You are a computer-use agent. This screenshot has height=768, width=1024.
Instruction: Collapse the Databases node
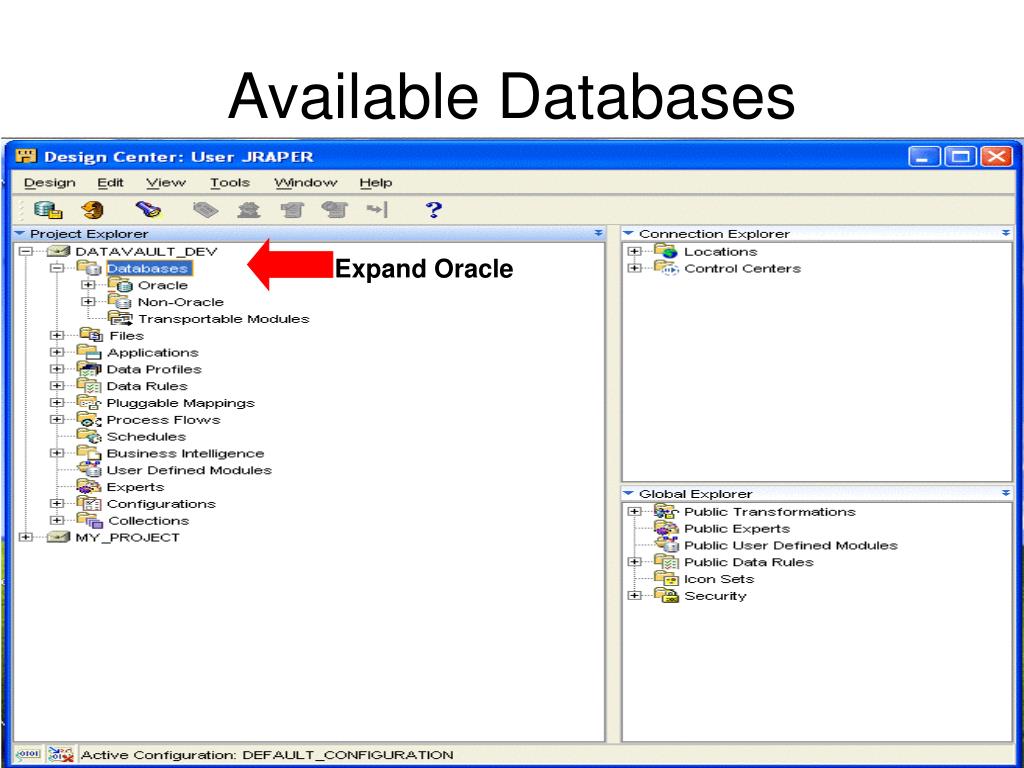[57, 268]
